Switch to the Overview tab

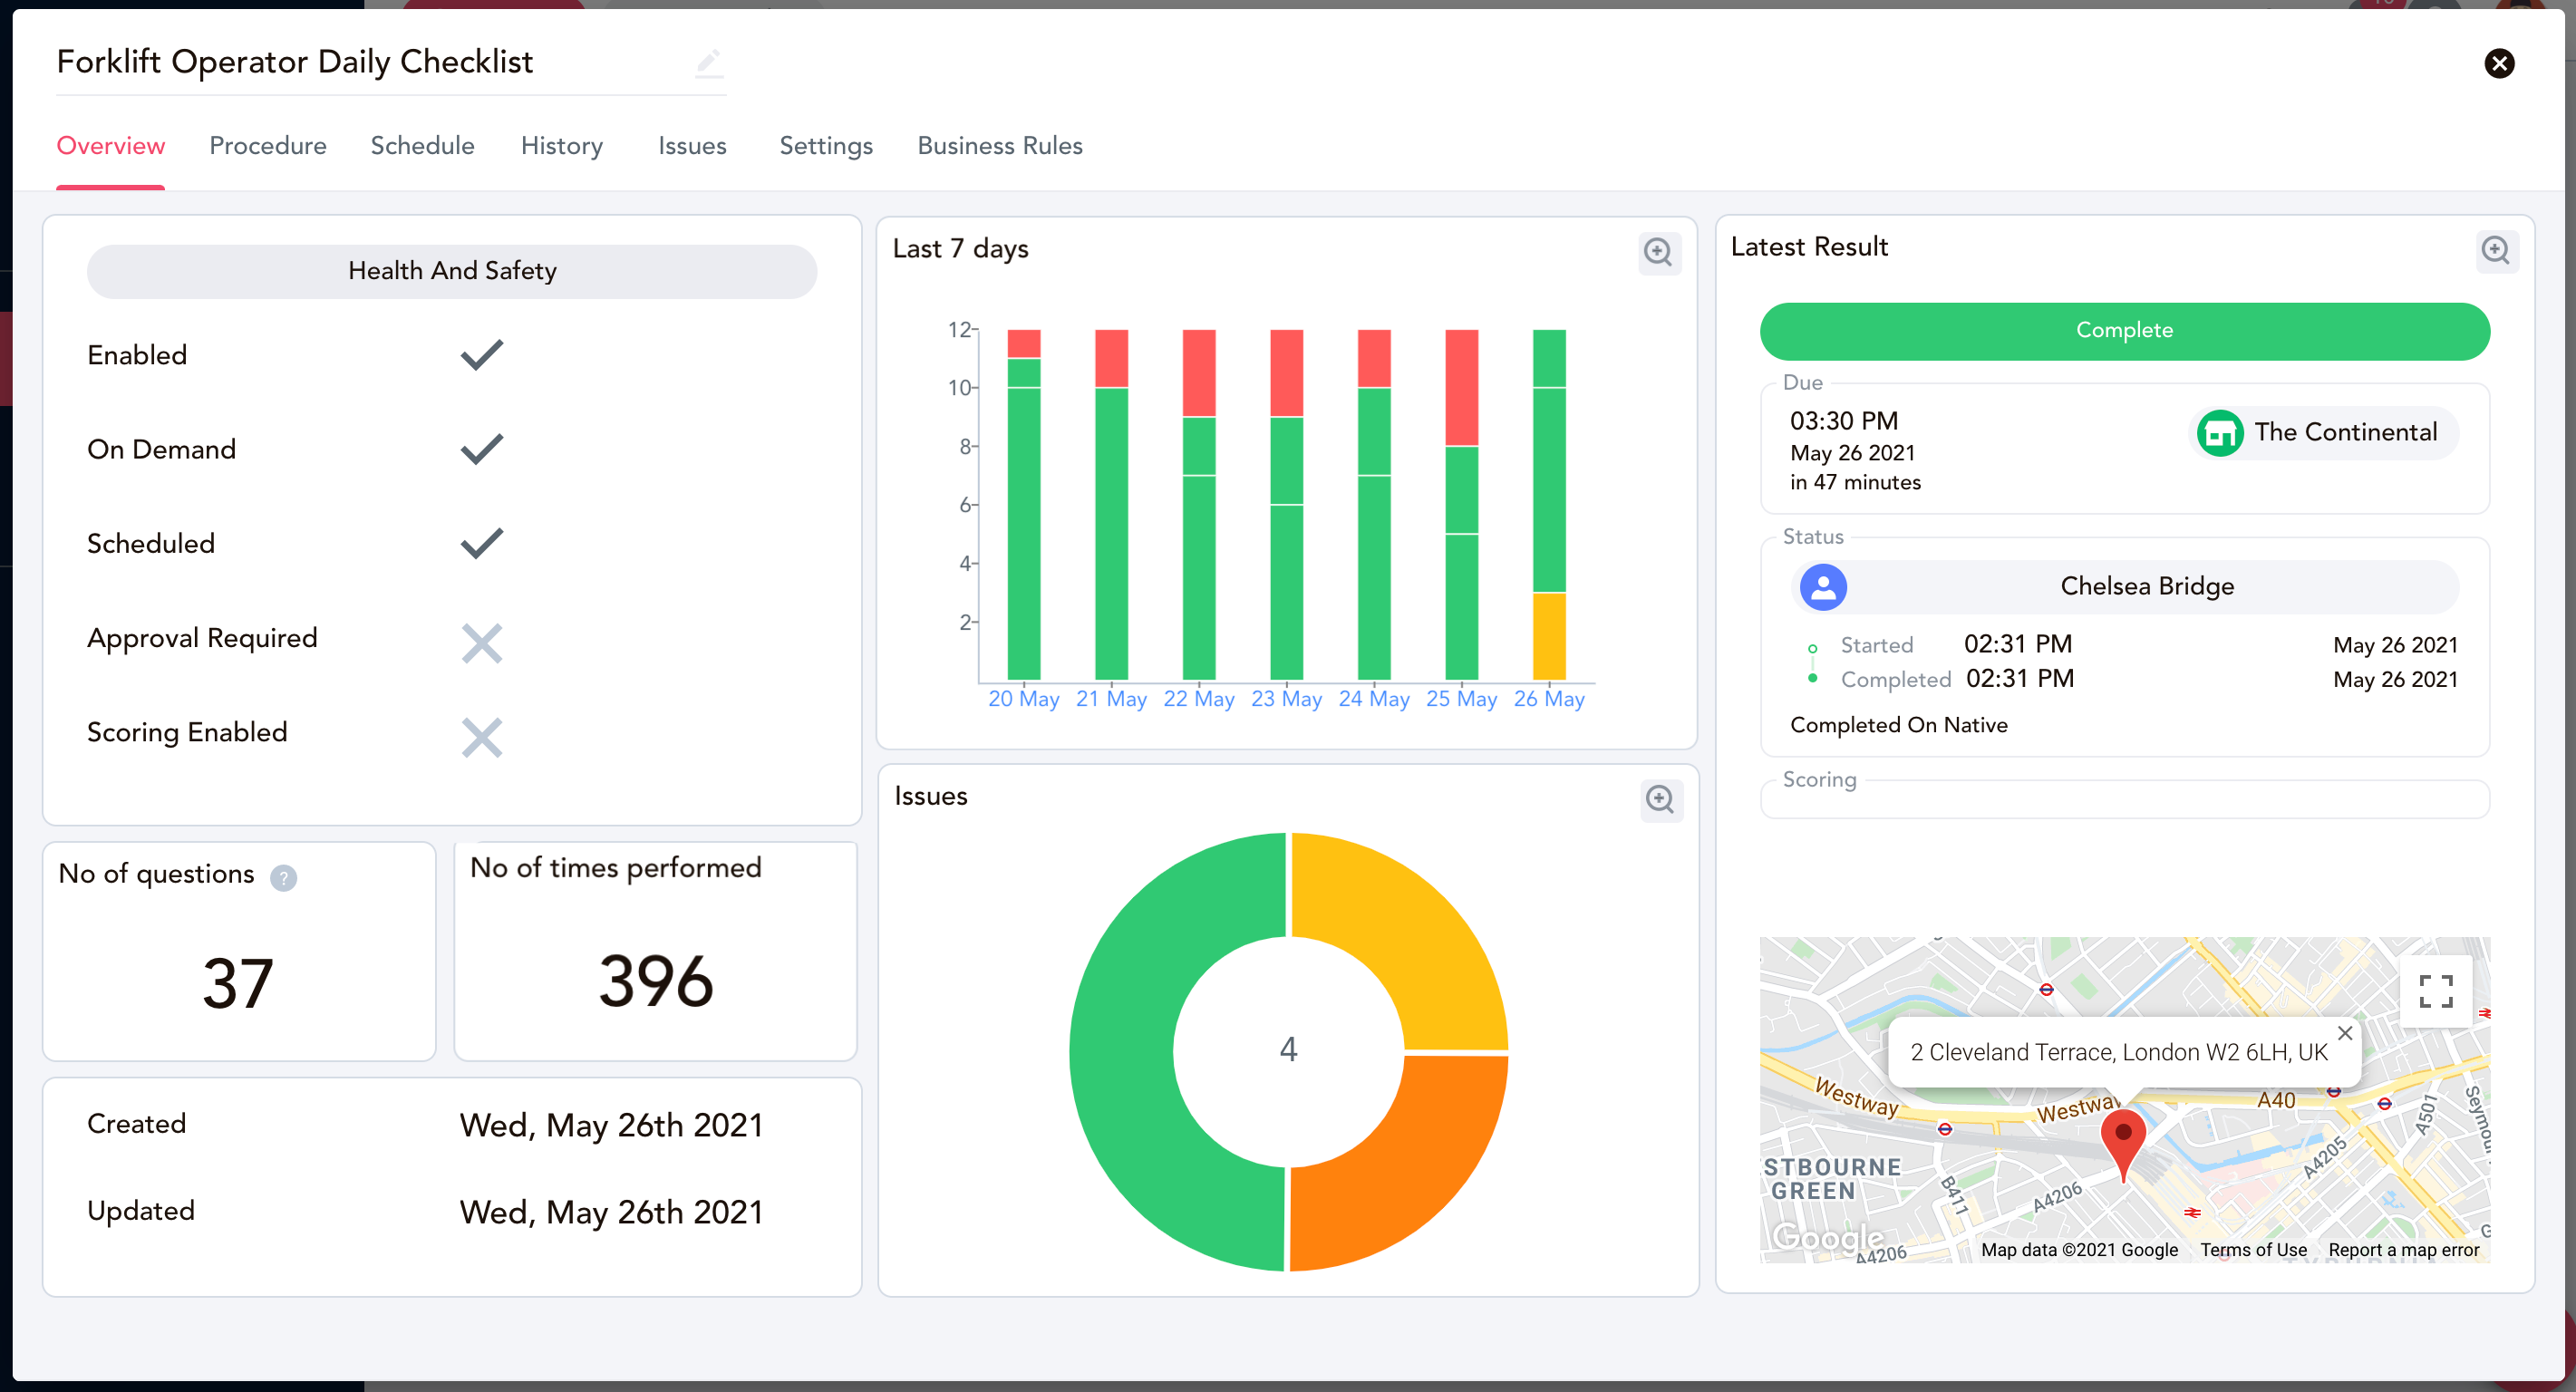[110, 146]
